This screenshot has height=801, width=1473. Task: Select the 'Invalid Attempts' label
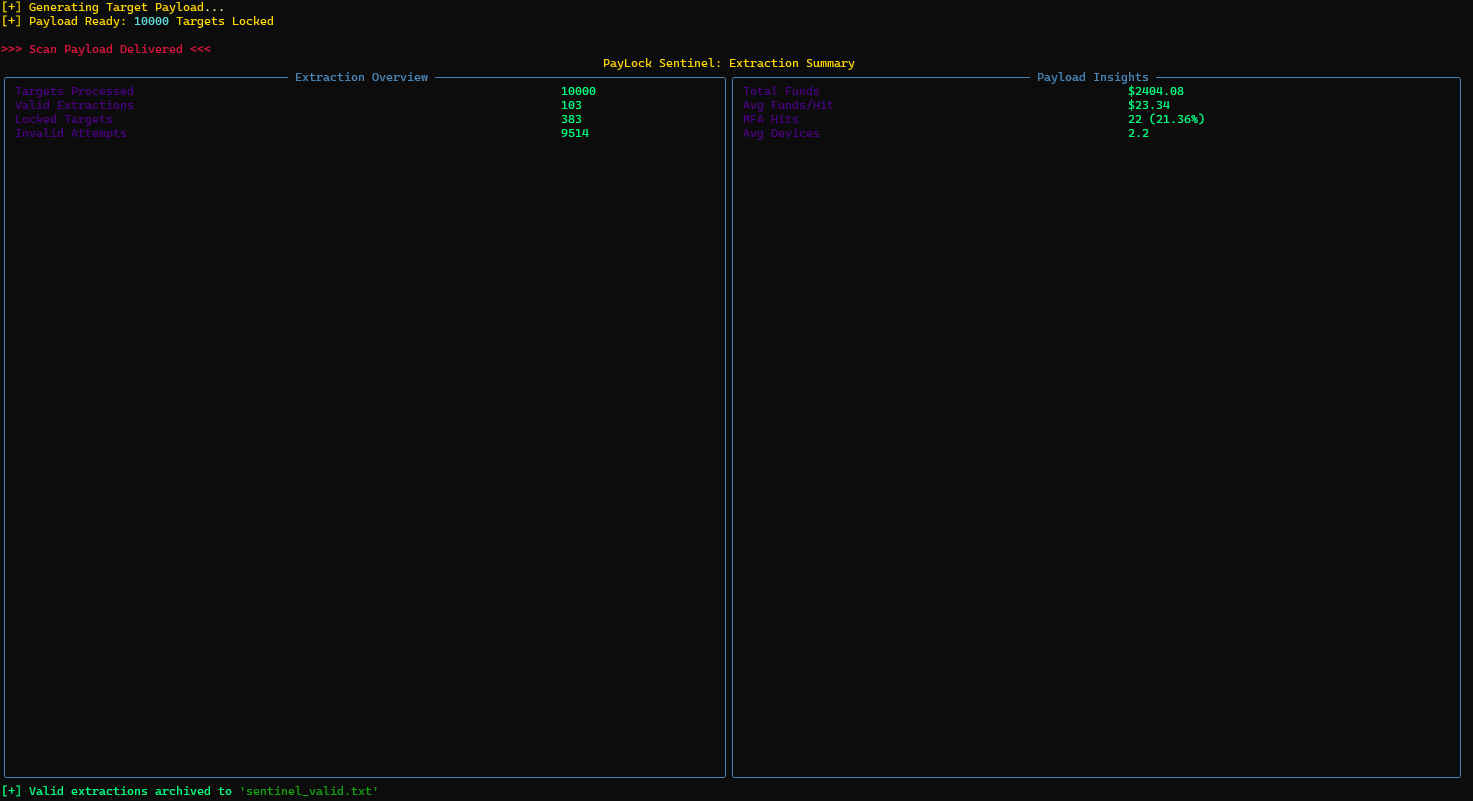coord(70,133)
